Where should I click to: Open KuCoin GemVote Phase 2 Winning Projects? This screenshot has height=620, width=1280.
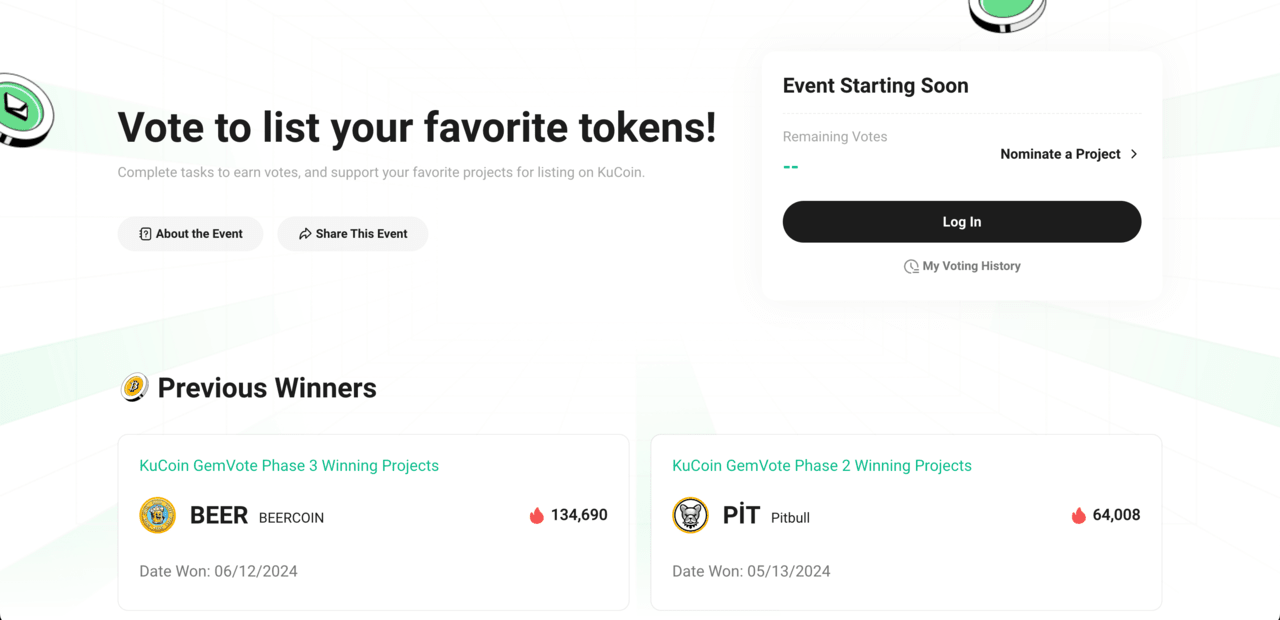point(822,465)
